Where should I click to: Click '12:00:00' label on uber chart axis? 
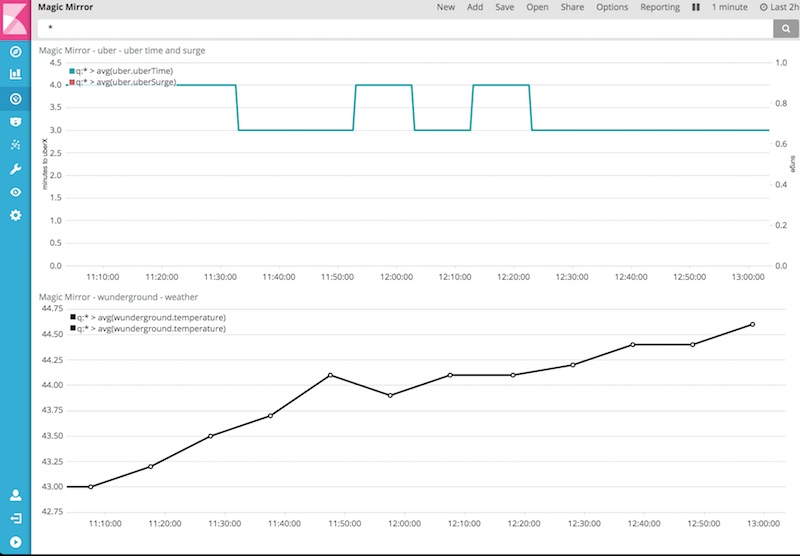point(396,277)
